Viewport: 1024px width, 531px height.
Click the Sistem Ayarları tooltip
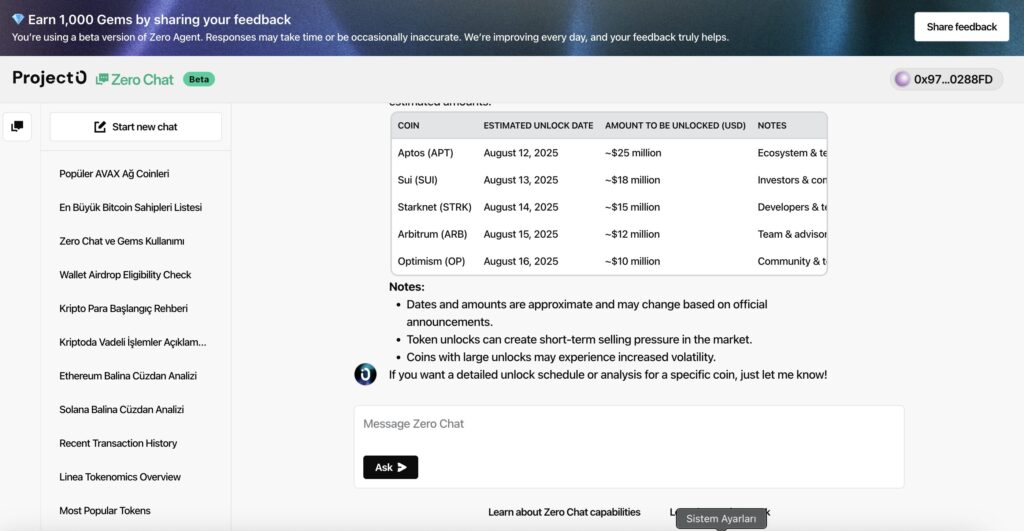[721, 519]
